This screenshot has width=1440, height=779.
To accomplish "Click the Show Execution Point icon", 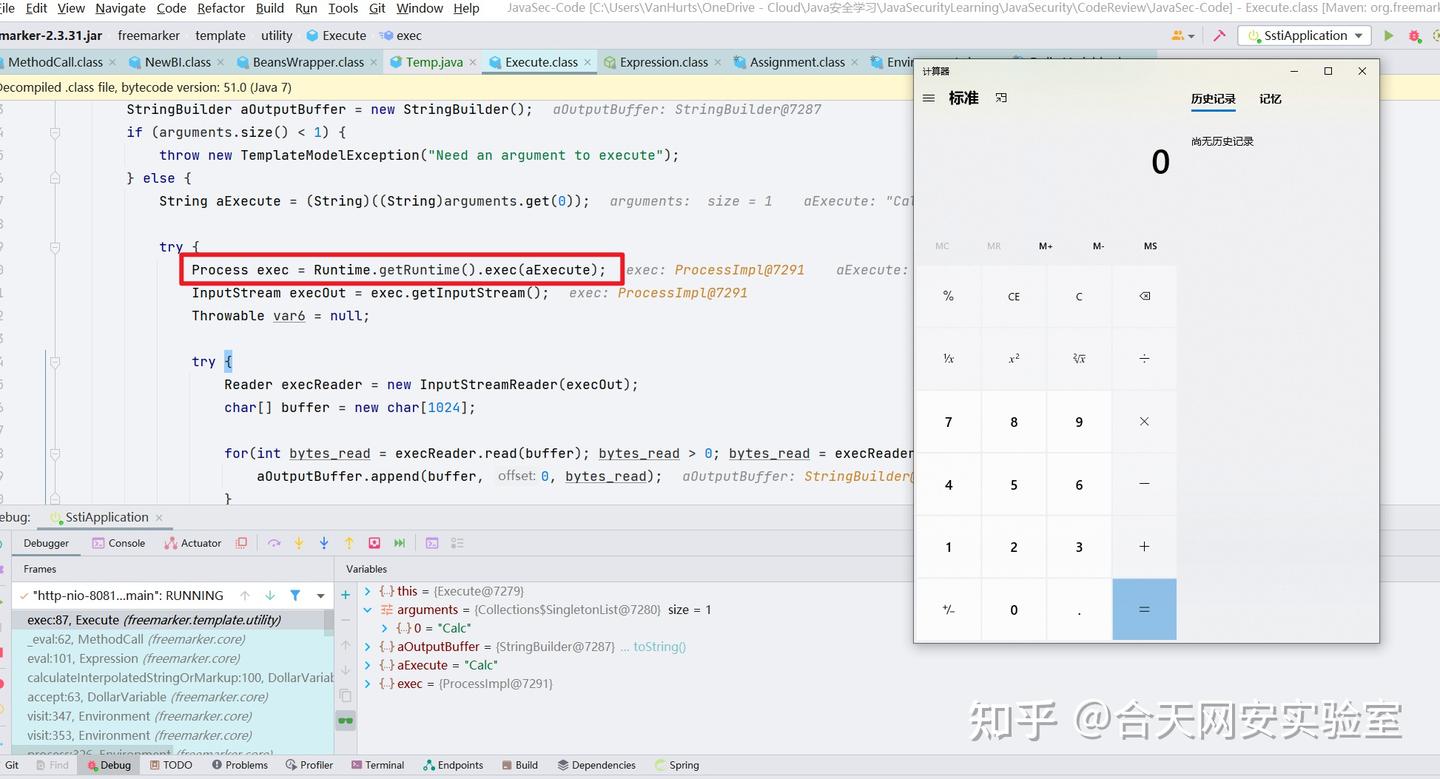I will [x=241, y=543].
